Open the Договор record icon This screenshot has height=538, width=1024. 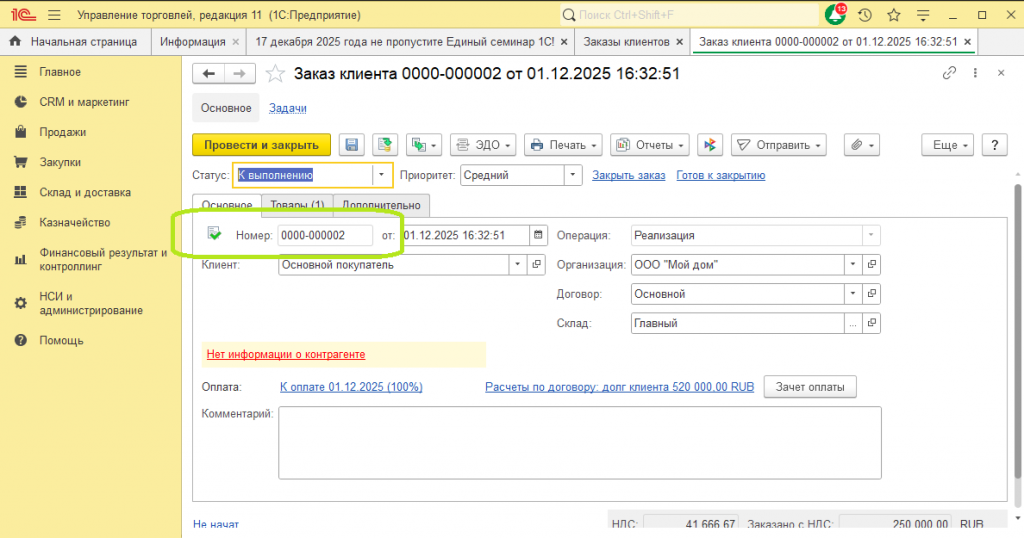coord(871,294)
